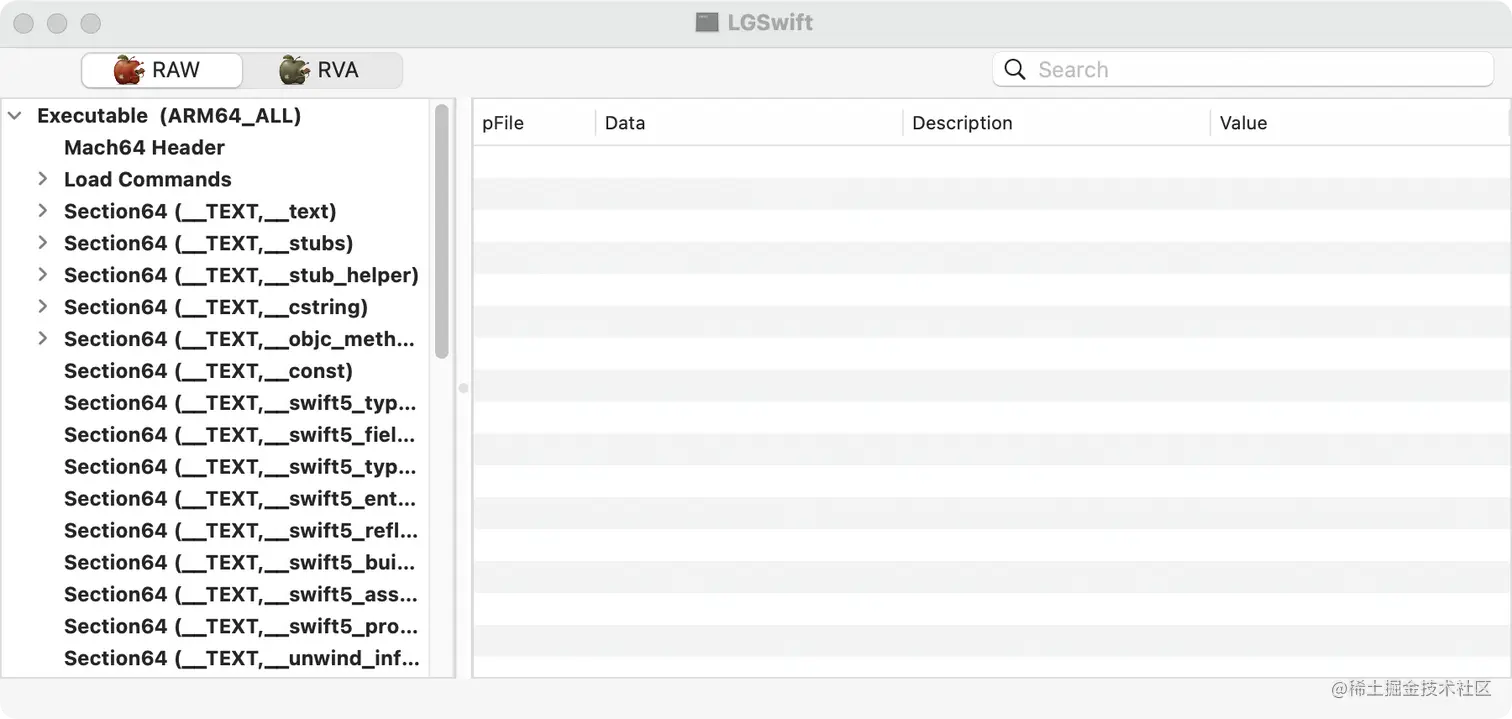Minimize the LGSwift window
1512x719 pixels.
57,23
